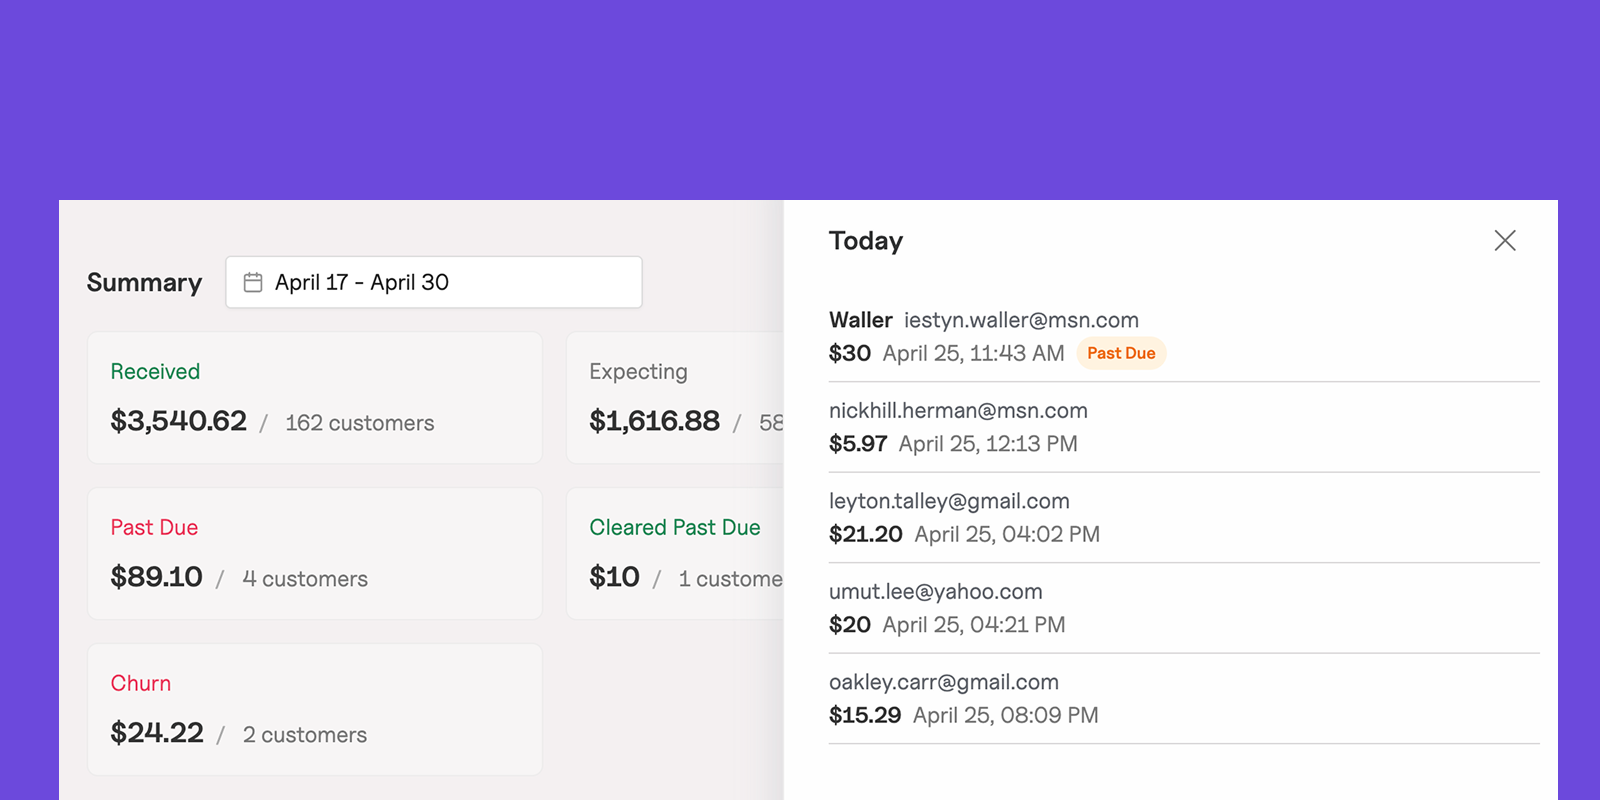Open the Received summary card
1600x800 pixels.
(x=314, y=397)
